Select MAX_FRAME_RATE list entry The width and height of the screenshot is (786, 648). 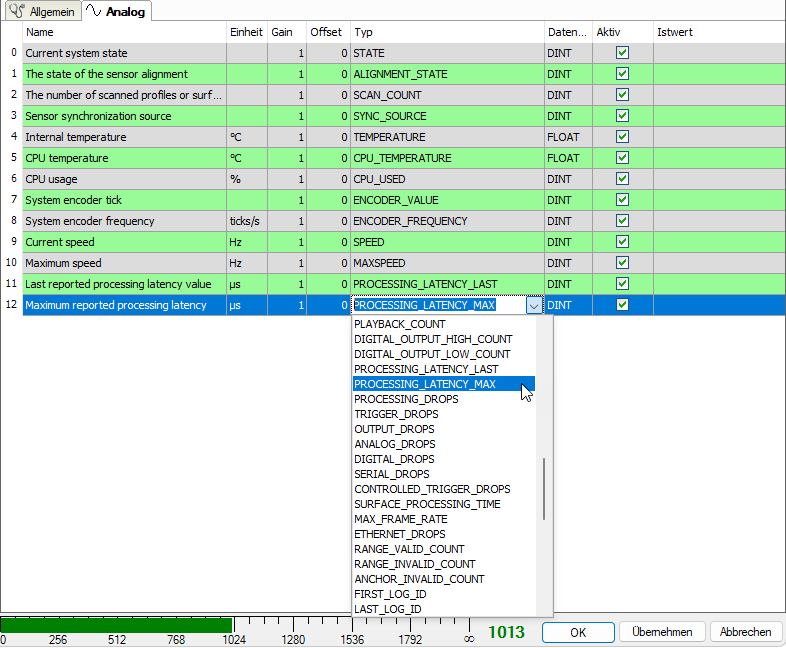point(401,519)
